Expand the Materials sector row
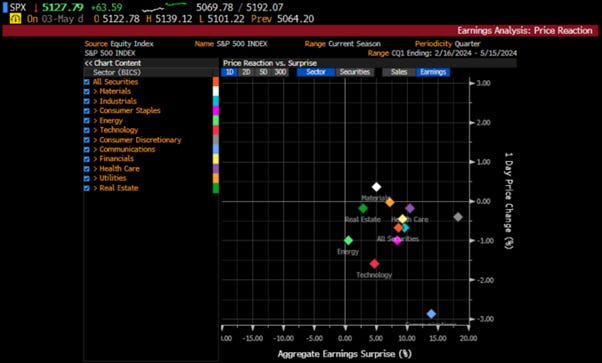 click(95, 91)
